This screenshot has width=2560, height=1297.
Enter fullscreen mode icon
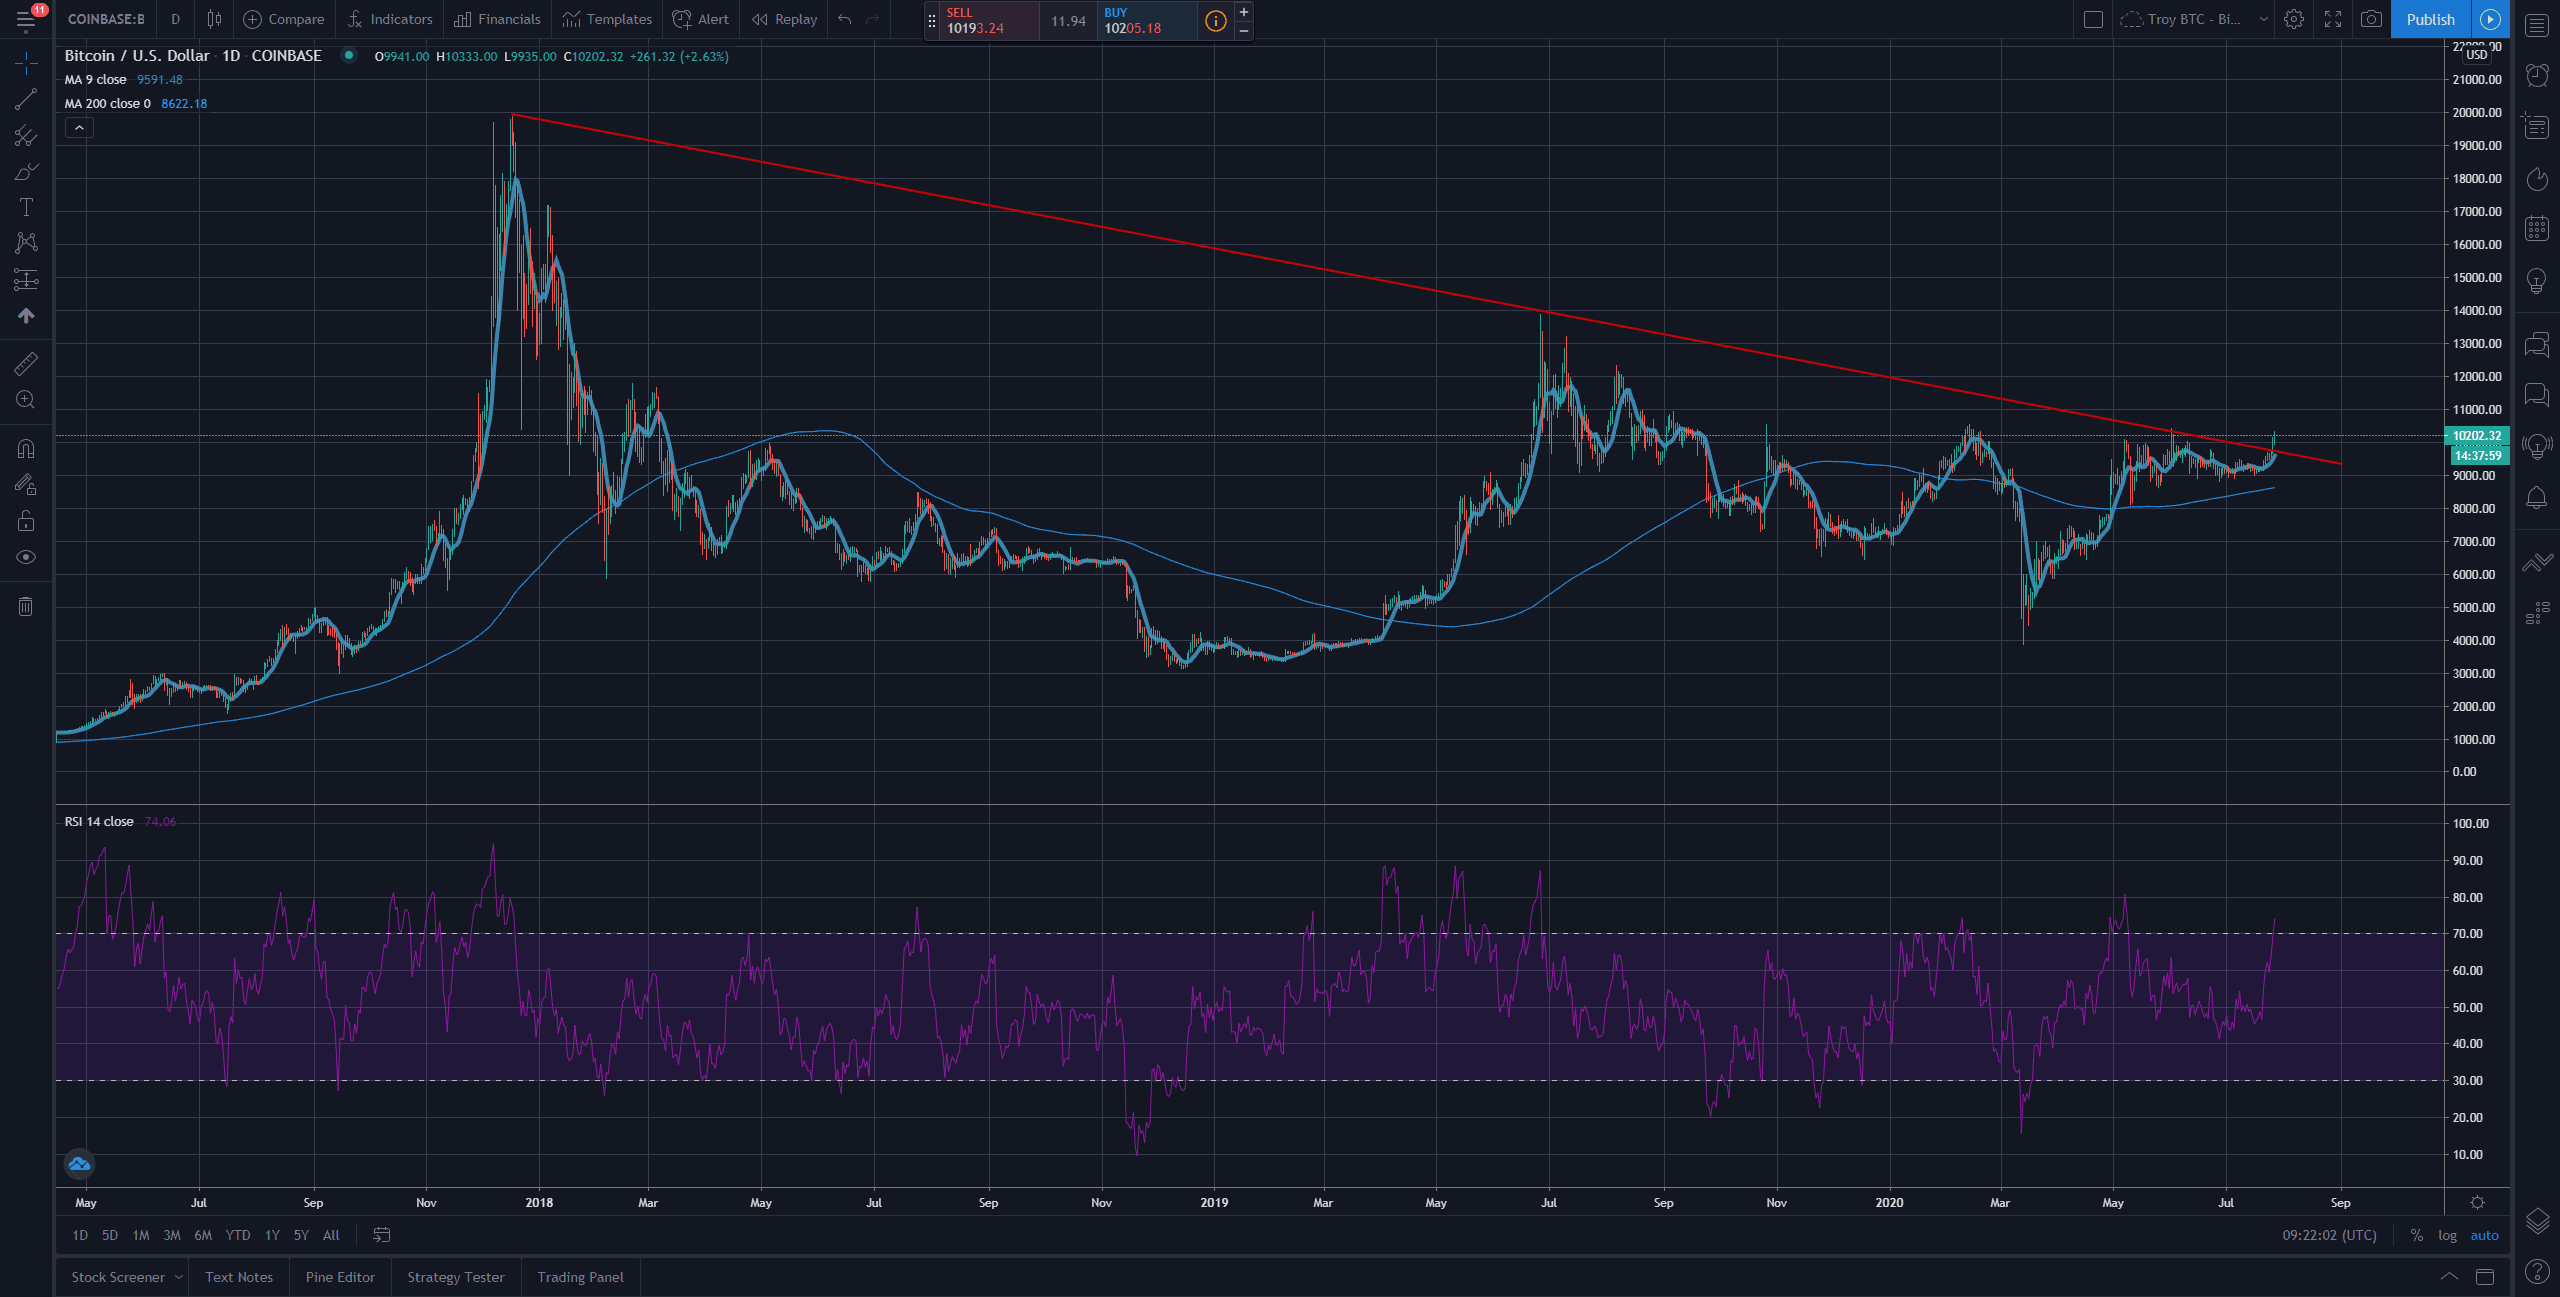click(x=2333, y=19)
